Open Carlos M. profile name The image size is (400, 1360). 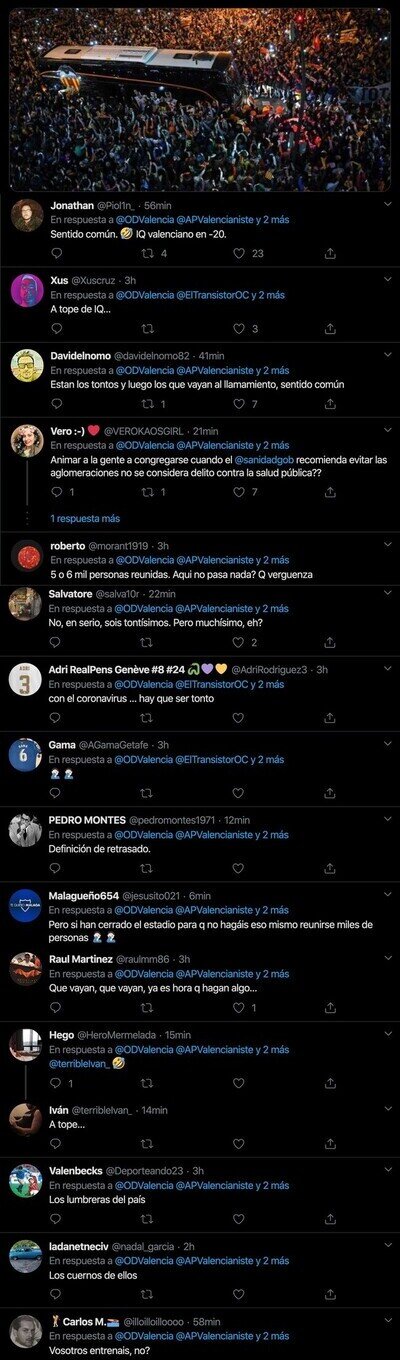click(84, 1321)
